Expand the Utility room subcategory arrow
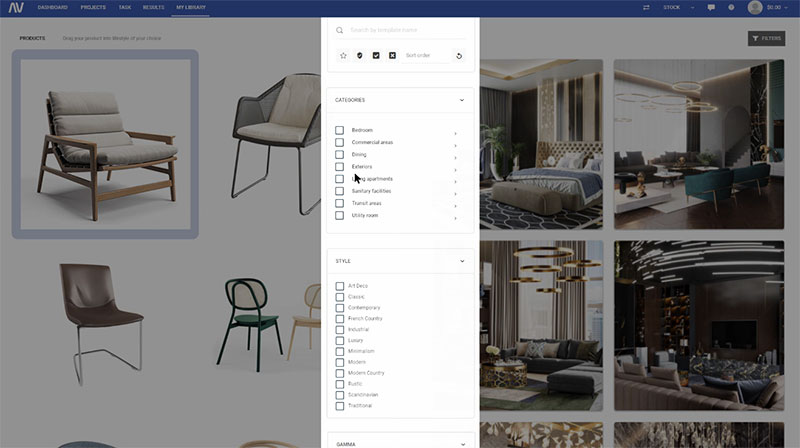800x448 pixels. click(455, 218)
